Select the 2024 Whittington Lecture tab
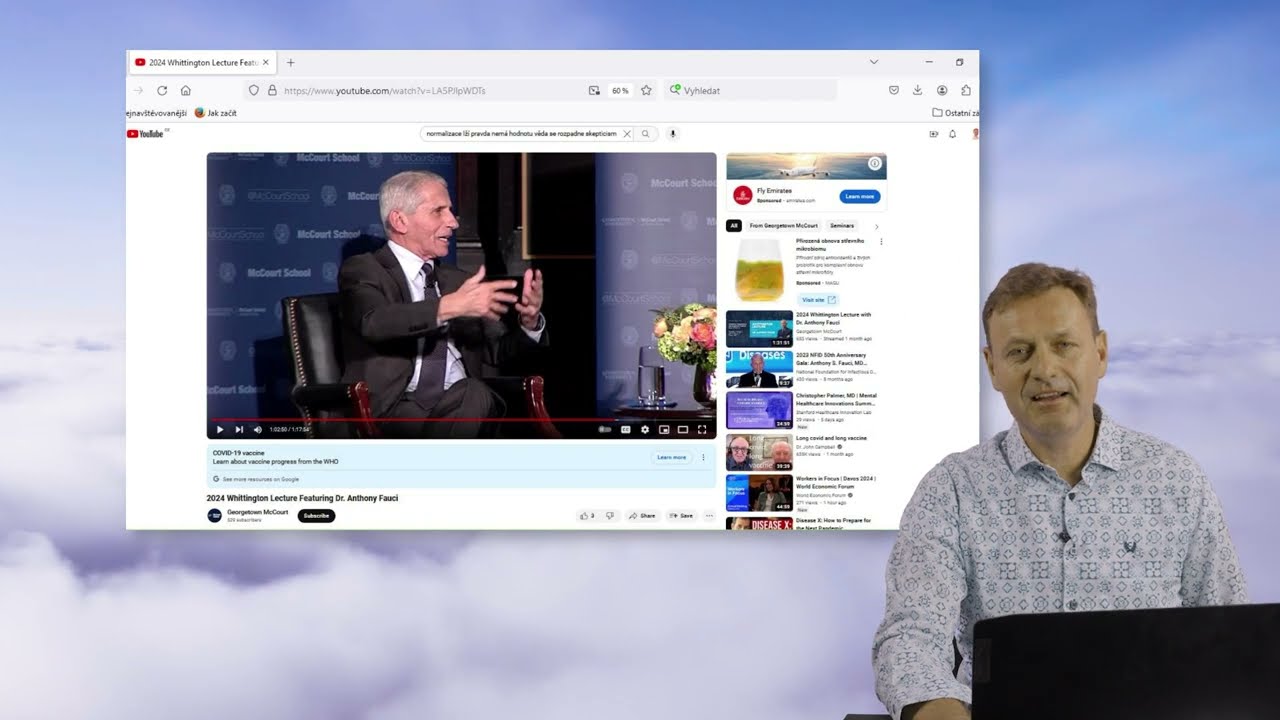This screenshot has height=720, width=1280. click(202, 62)
